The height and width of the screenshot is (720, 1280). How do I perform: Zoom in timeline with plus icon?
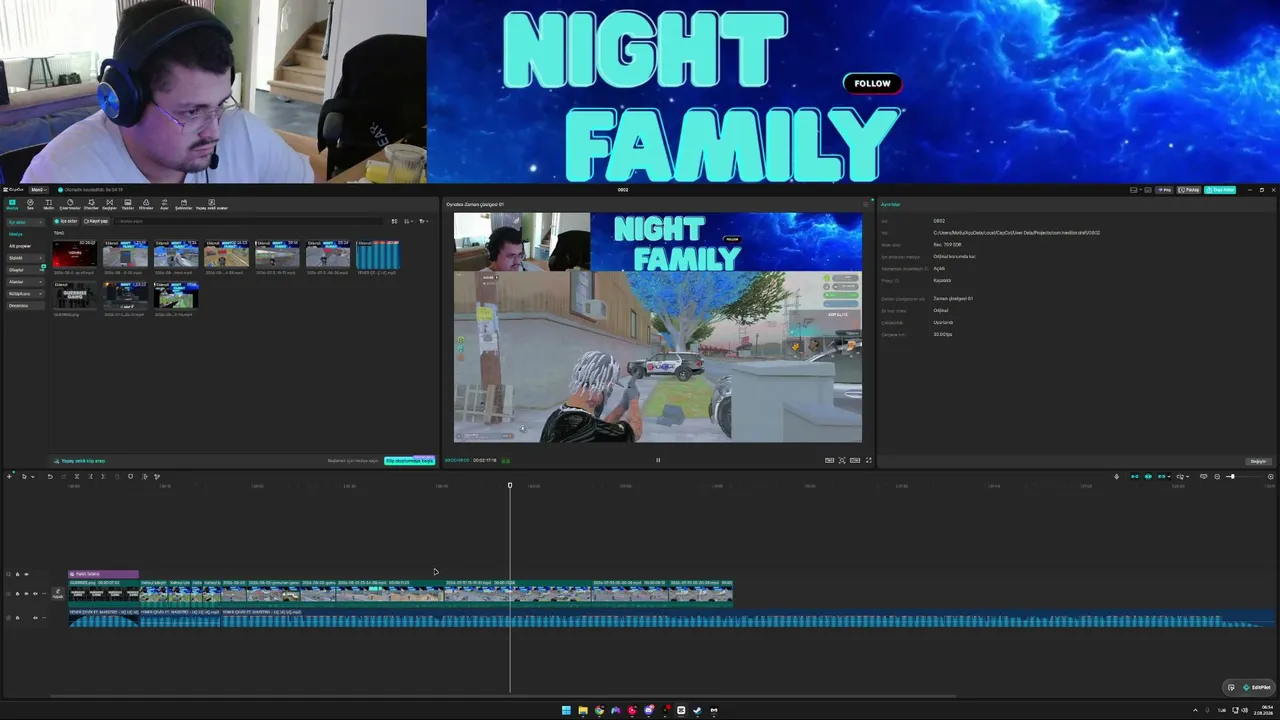click(1270, 476)
